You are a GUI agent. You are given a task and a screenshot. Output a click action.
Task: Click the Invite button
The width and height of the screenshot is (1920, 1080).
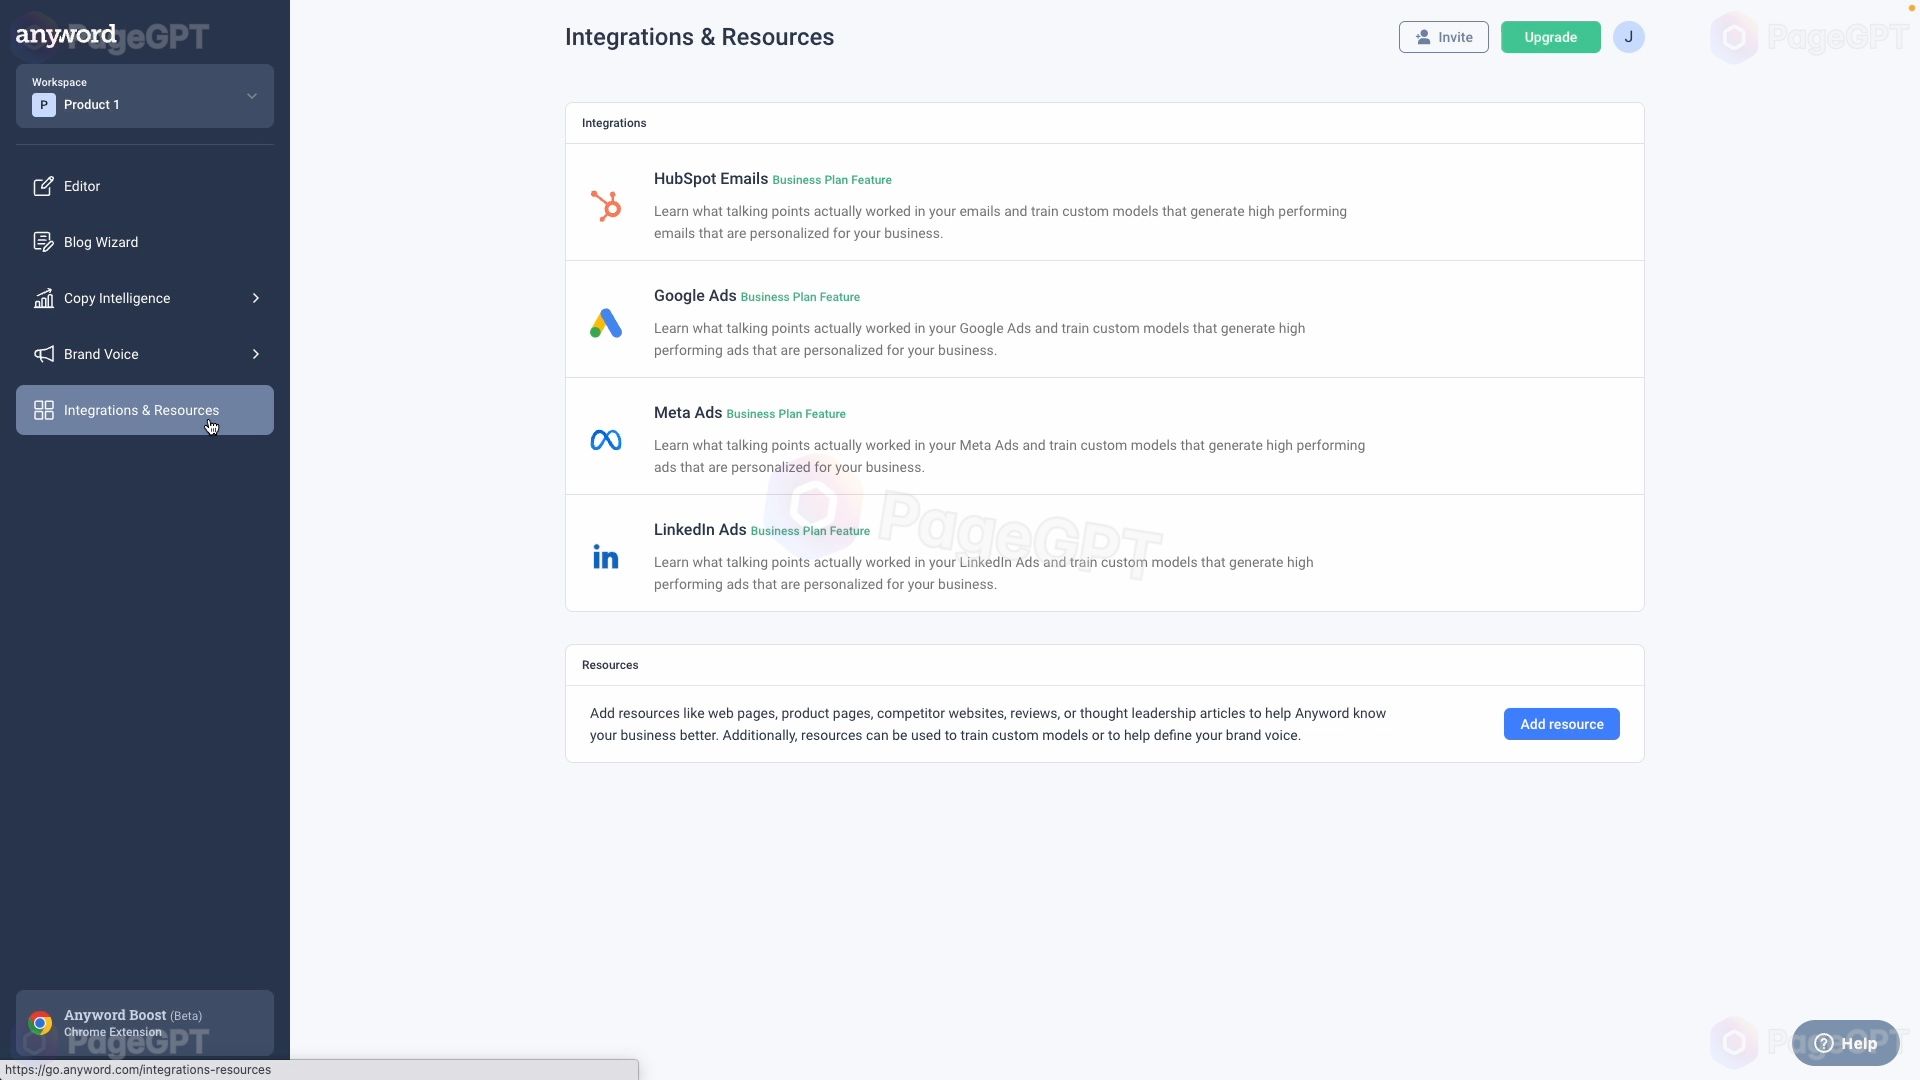coord(1444,37)
